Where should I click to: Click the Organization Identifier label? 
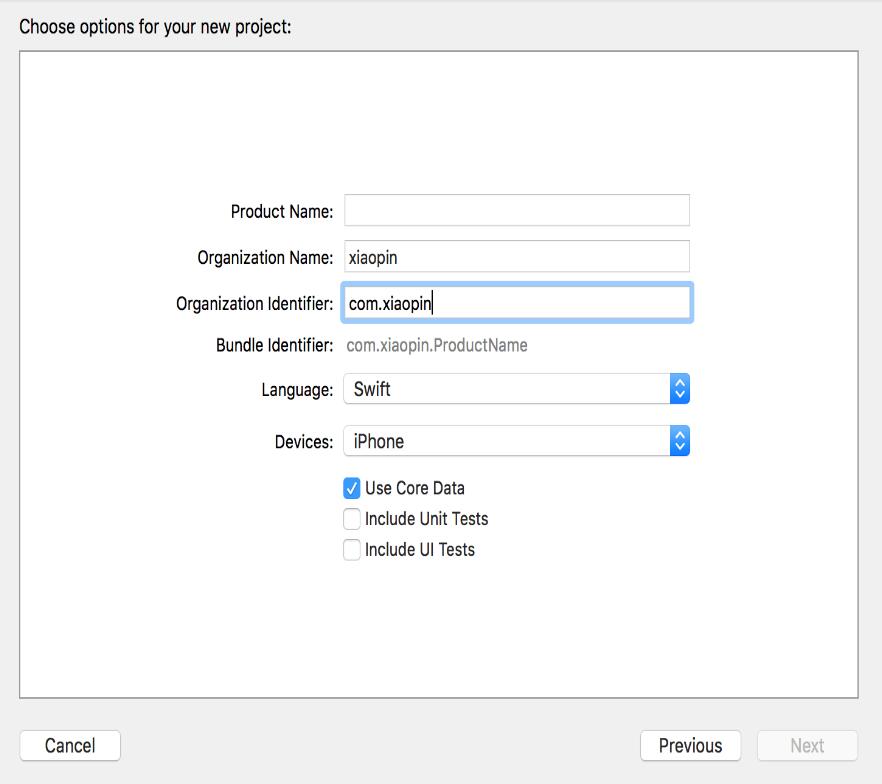point(254,304)
